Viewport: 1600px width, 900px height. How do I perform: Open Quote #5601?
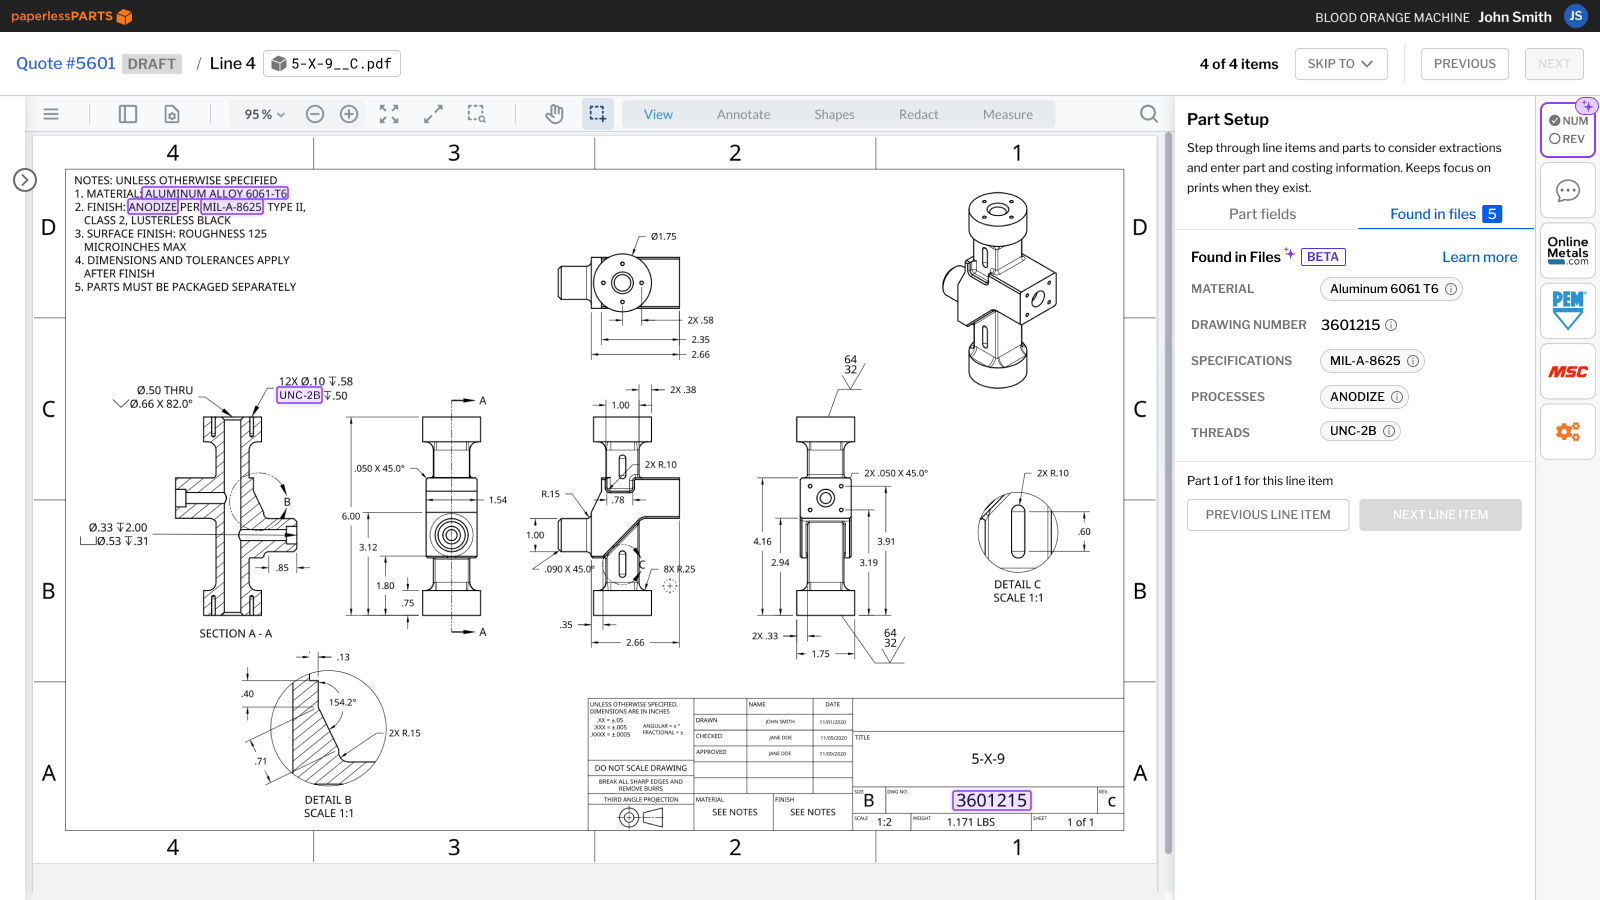point(64,63)
